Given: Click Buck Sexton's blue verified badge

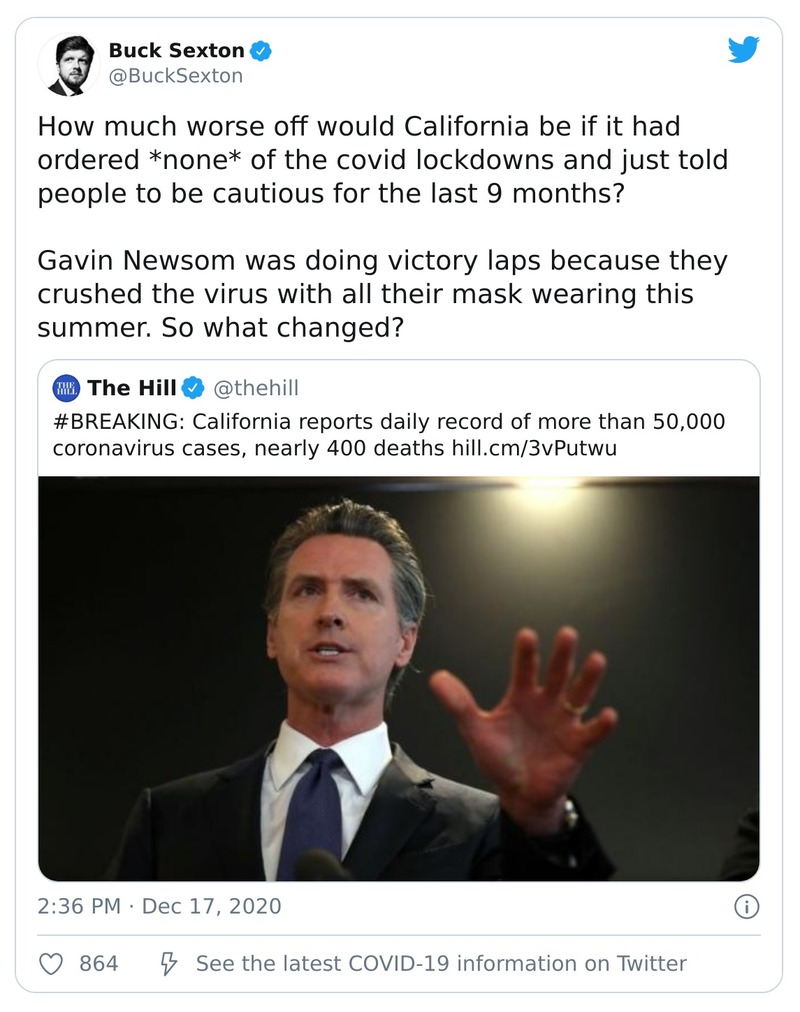Looking at the screenshot, I should tap(260, 50).
